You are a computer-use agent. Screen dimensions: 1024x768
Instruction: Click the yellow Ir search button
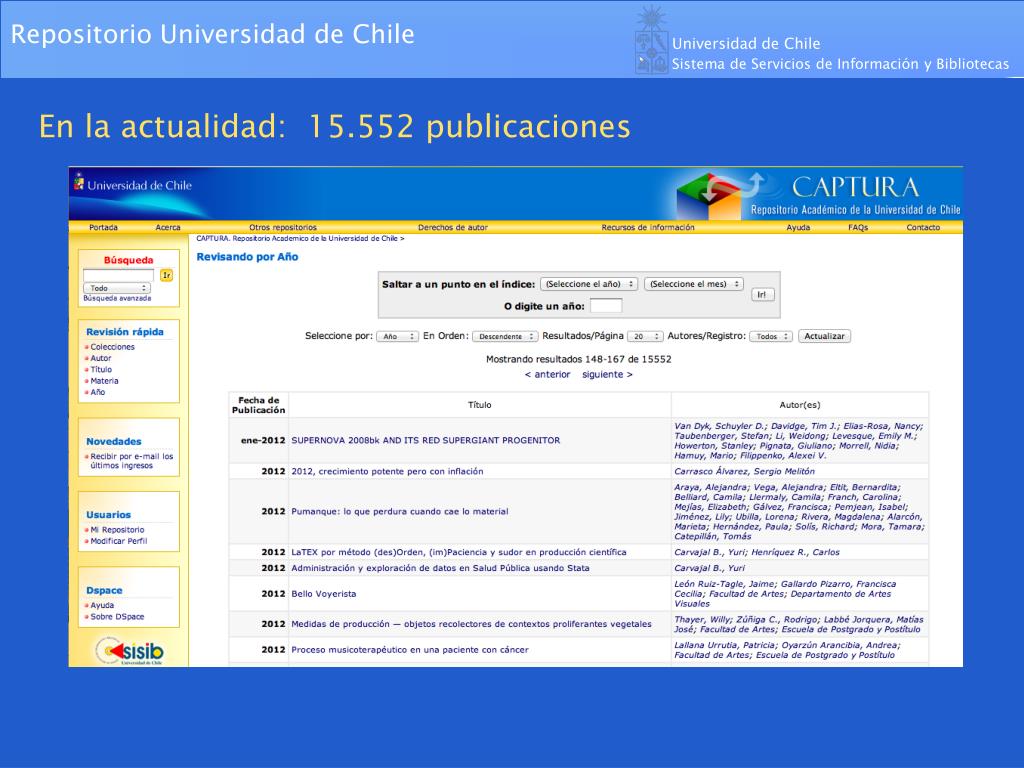click(167, 275)
